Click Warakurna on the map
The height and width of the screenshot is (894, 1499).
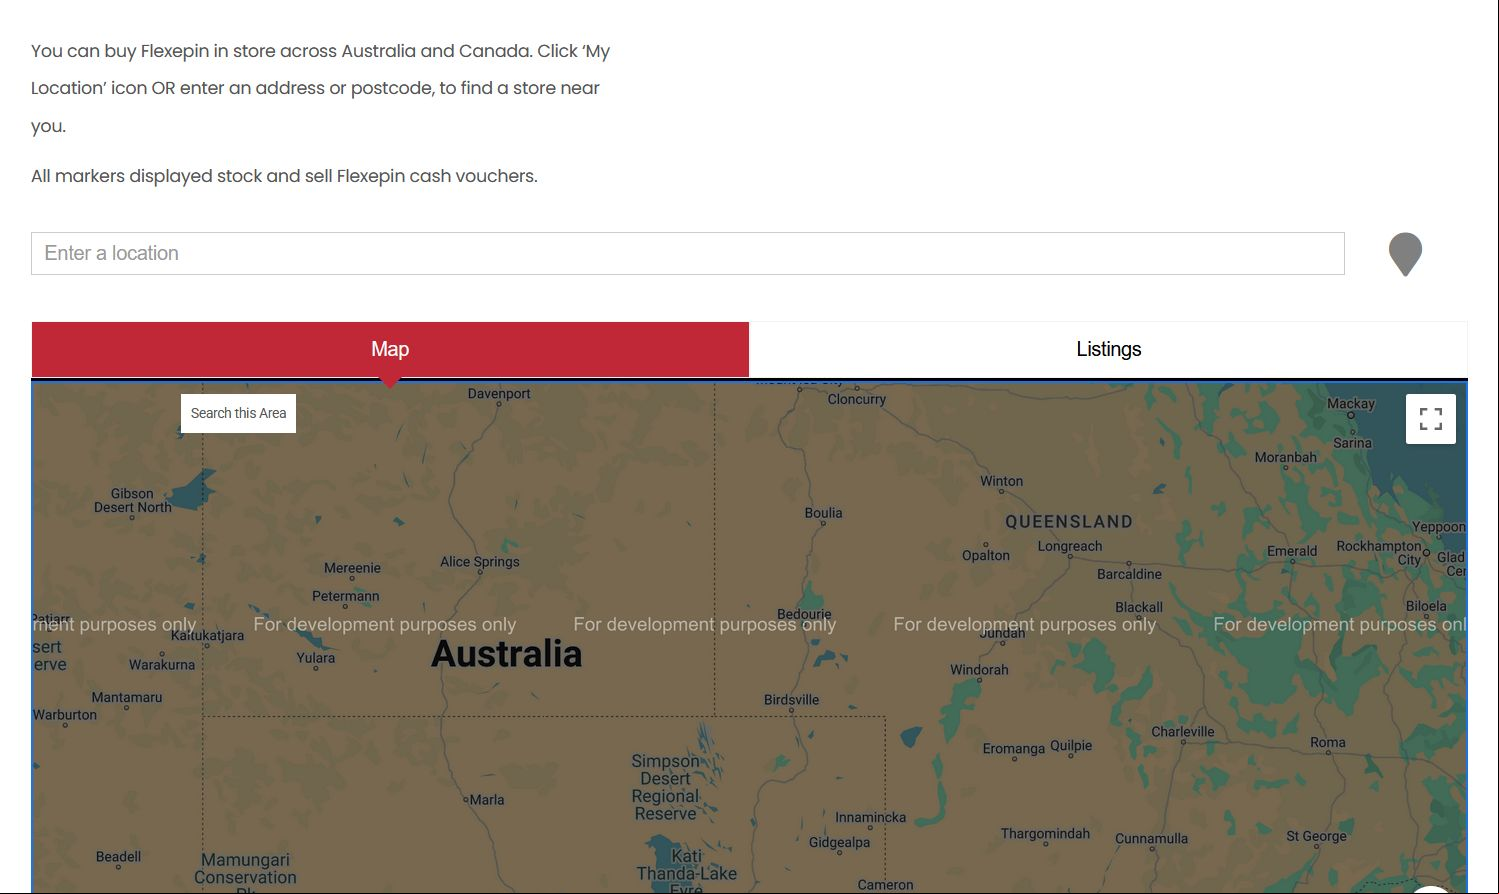pyautogui.click(x=162, y=665)
